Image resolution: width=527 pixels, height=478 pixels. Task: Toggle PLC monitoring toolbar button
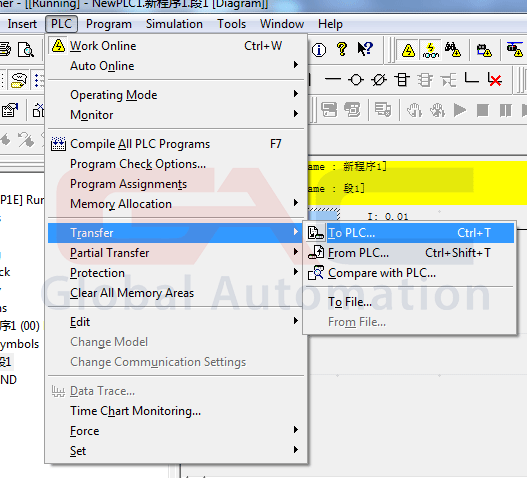[431, 50]
